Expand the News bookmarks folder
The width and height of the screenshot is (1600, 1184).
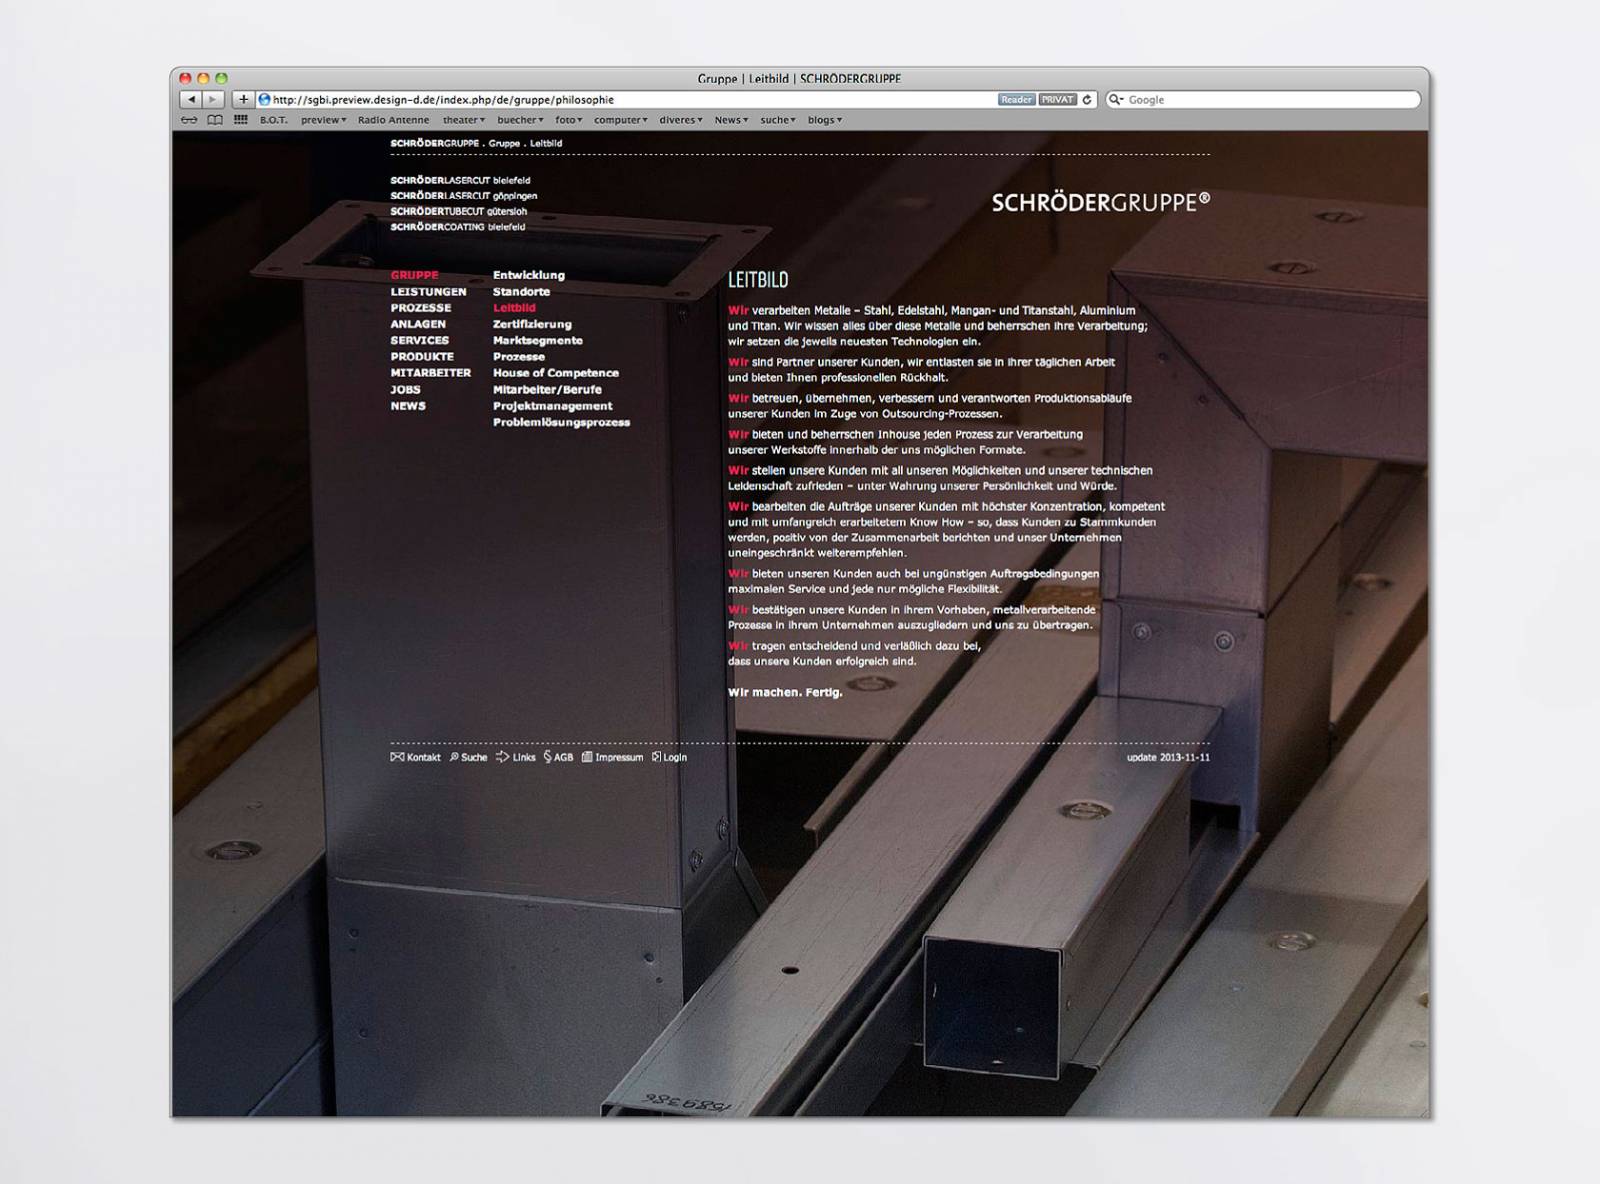[x=732, y=120]
